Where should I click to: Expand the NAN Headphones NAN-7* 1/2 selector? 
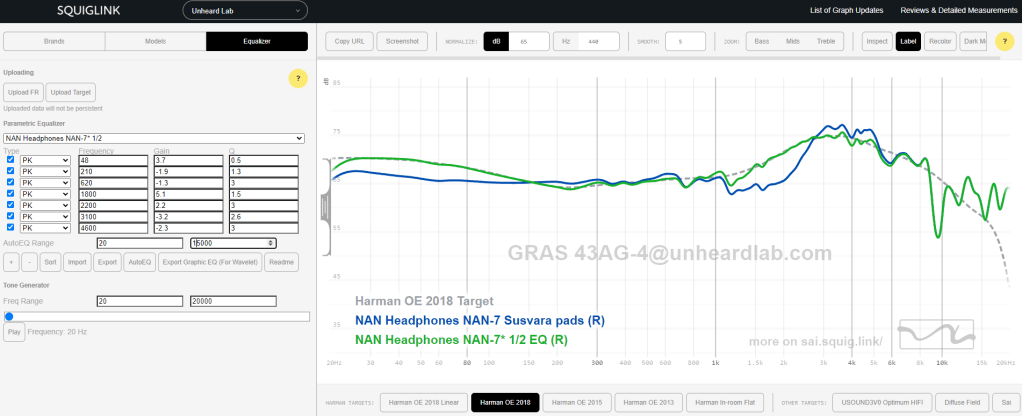click(154, 138)
